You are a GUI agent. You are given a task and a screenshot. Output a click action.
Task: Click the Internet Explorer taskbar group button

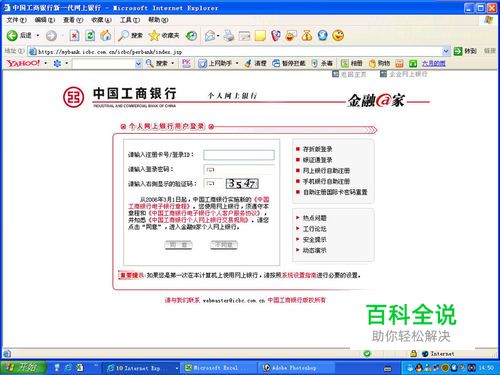tap(141, 368)
